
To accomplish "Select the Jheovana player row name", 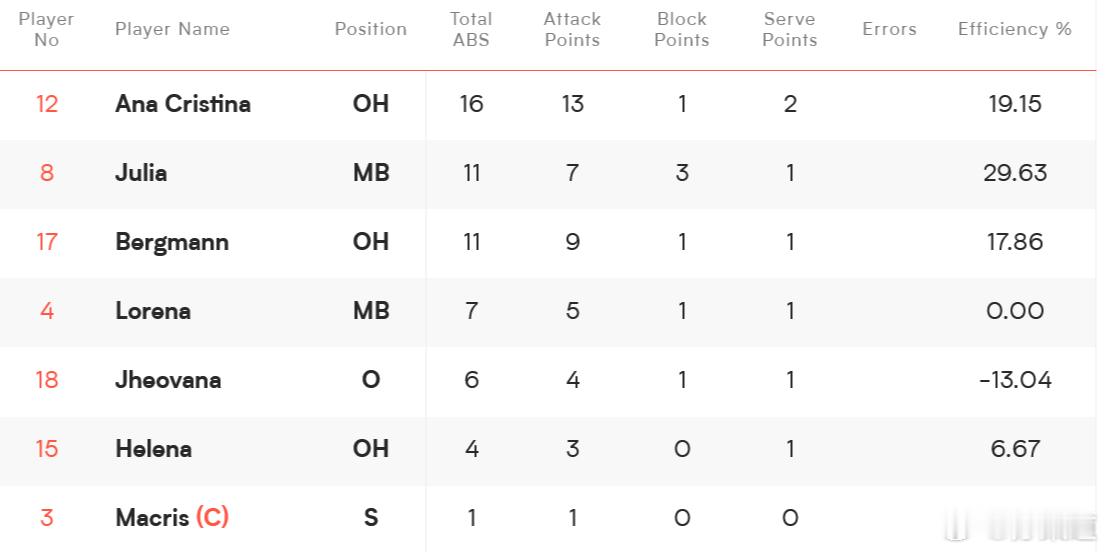I will 168,380.
